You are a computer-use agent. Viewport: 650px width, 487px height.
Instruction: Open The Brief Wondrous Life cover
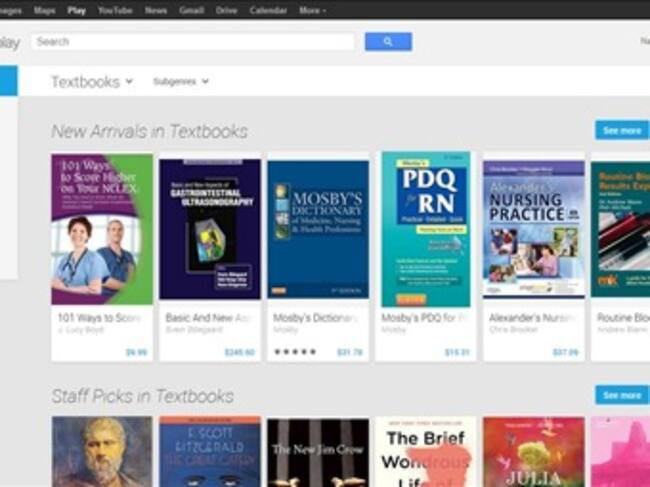click(426, 452)
